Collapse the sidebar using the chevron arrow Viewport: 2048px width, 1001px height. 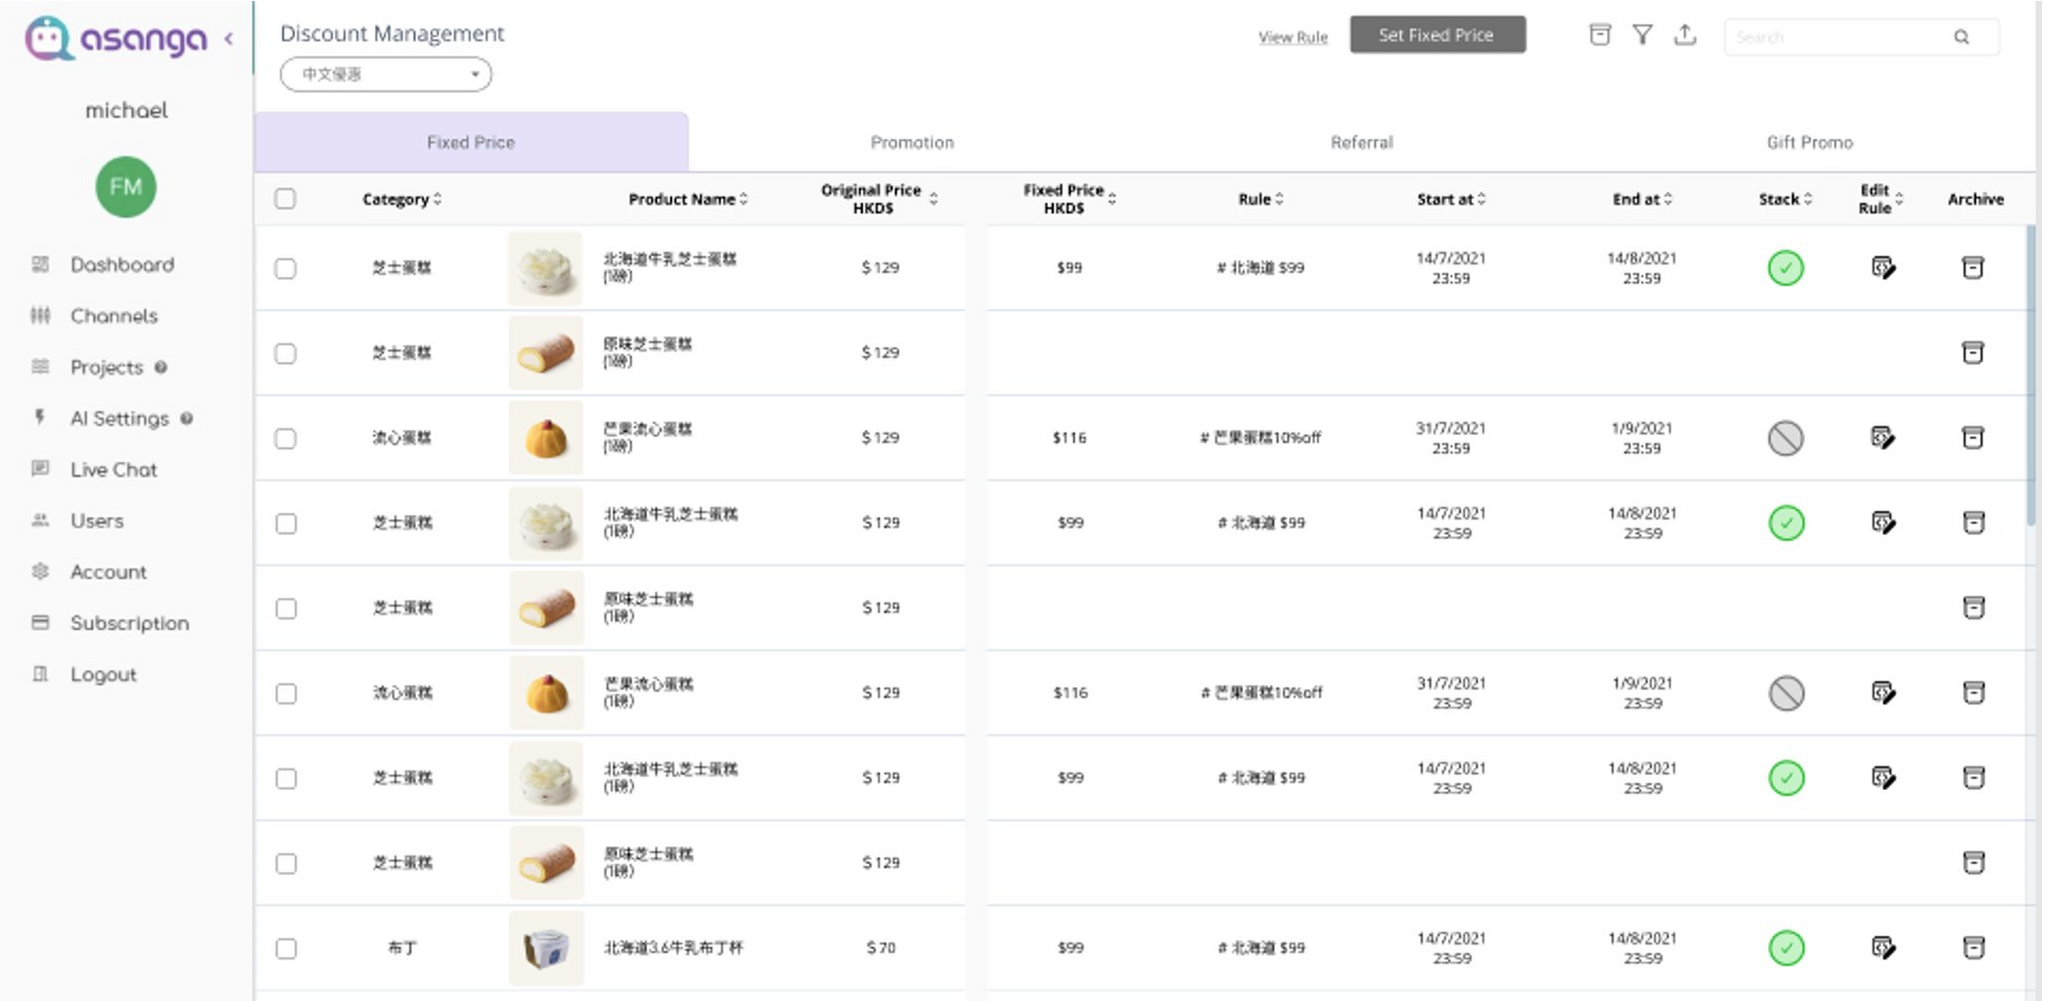[229, 39]
